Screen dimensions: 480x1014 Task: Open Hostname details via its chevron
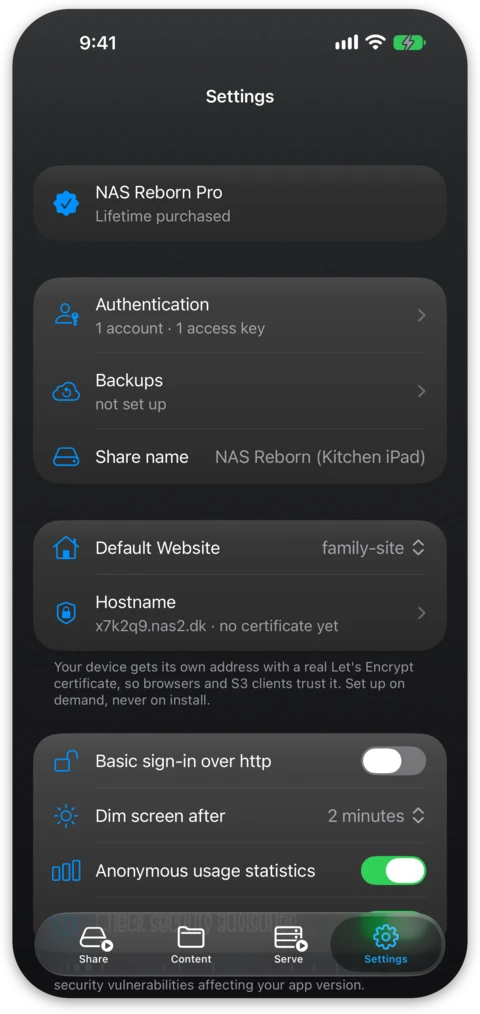point(421,613)
